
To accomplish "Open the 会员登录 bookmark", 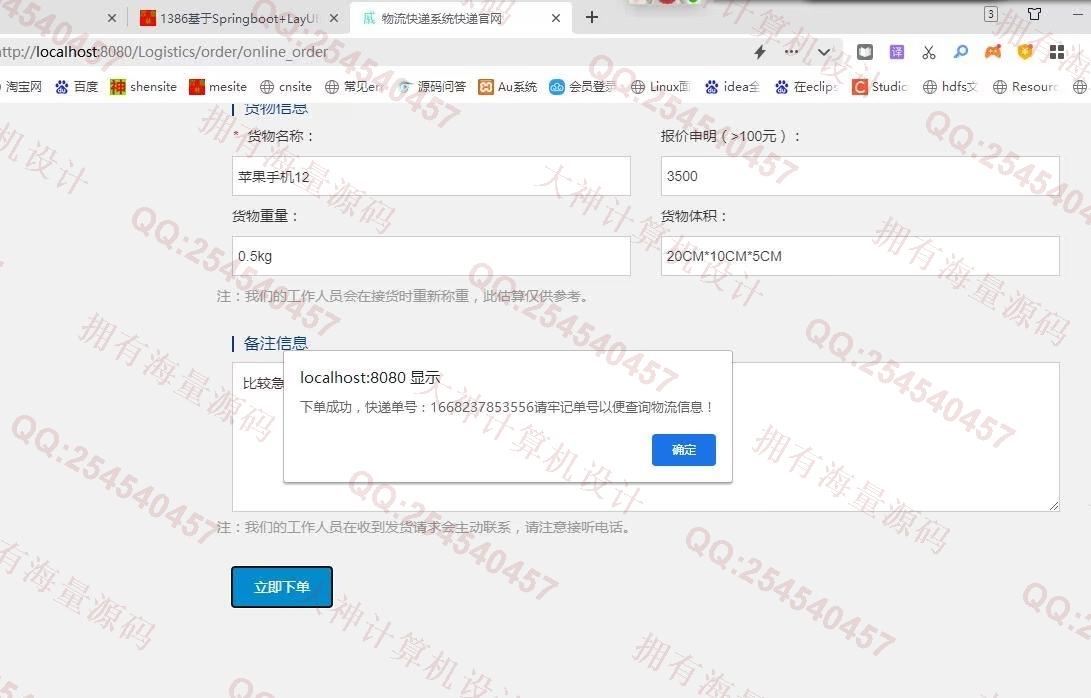I will pos(582,86).
